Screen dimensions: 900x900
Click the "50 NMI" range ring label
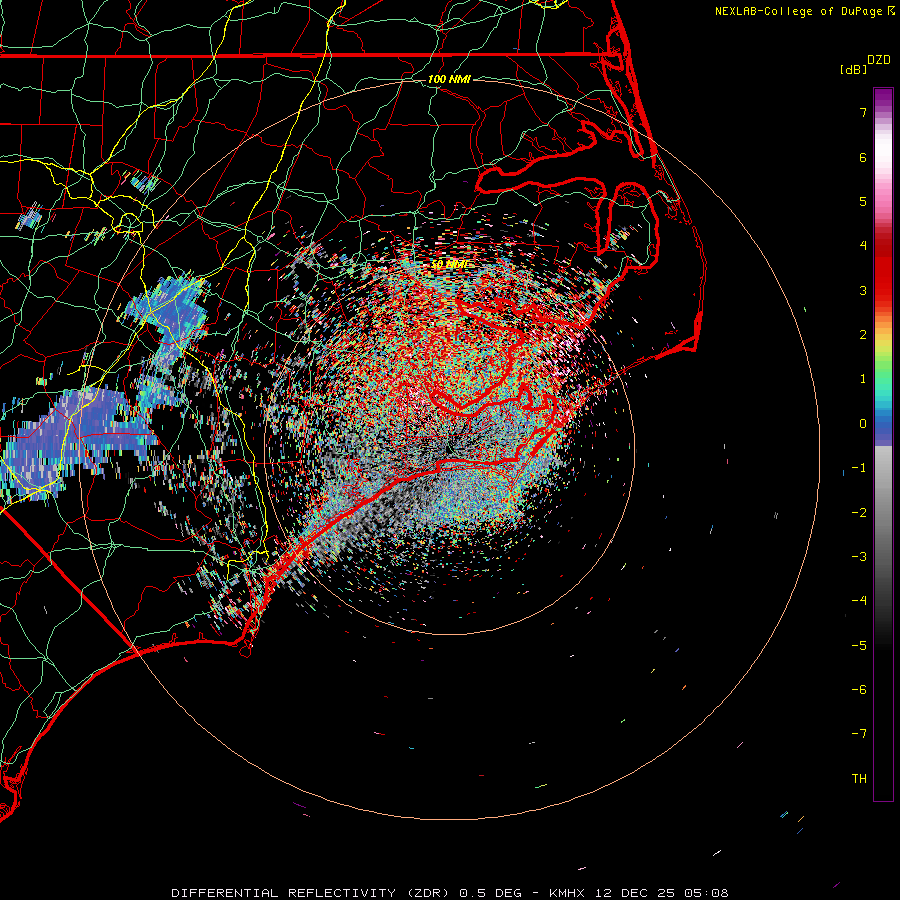tap(449, 264)
